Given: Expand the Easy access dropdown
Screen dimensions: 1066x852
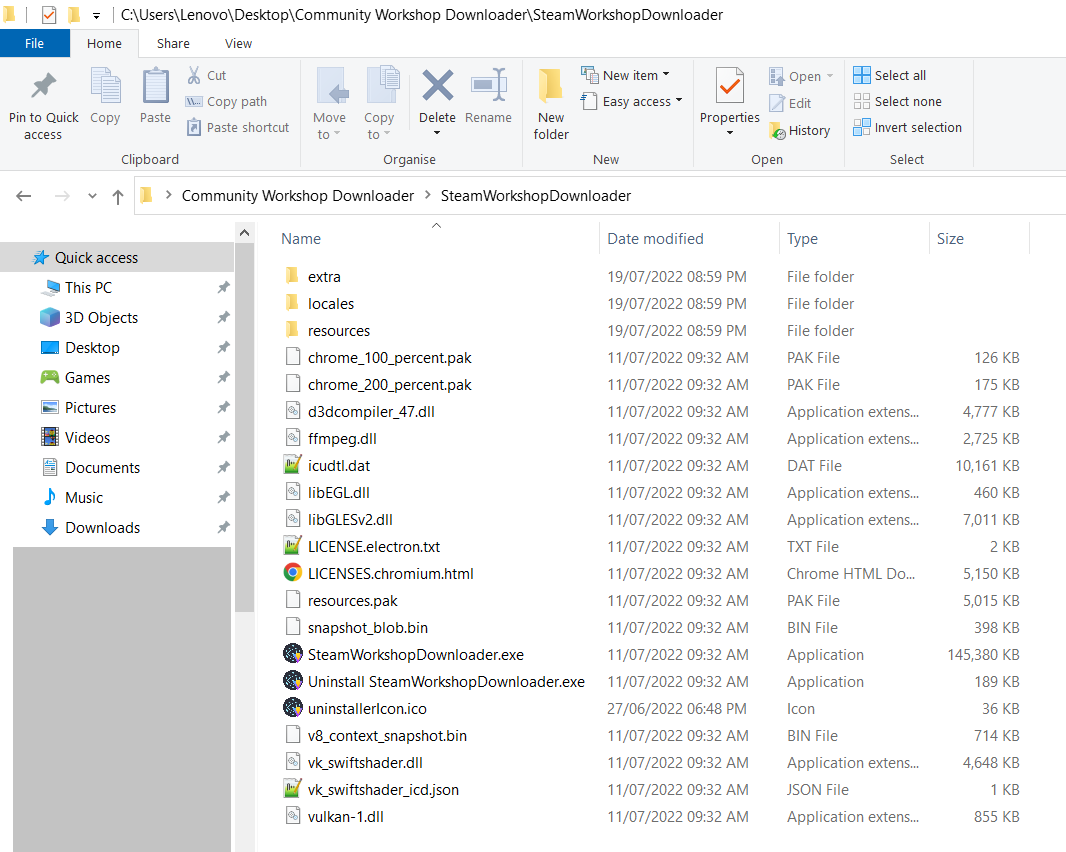Looking at the screenshot, I should [678, 101].
